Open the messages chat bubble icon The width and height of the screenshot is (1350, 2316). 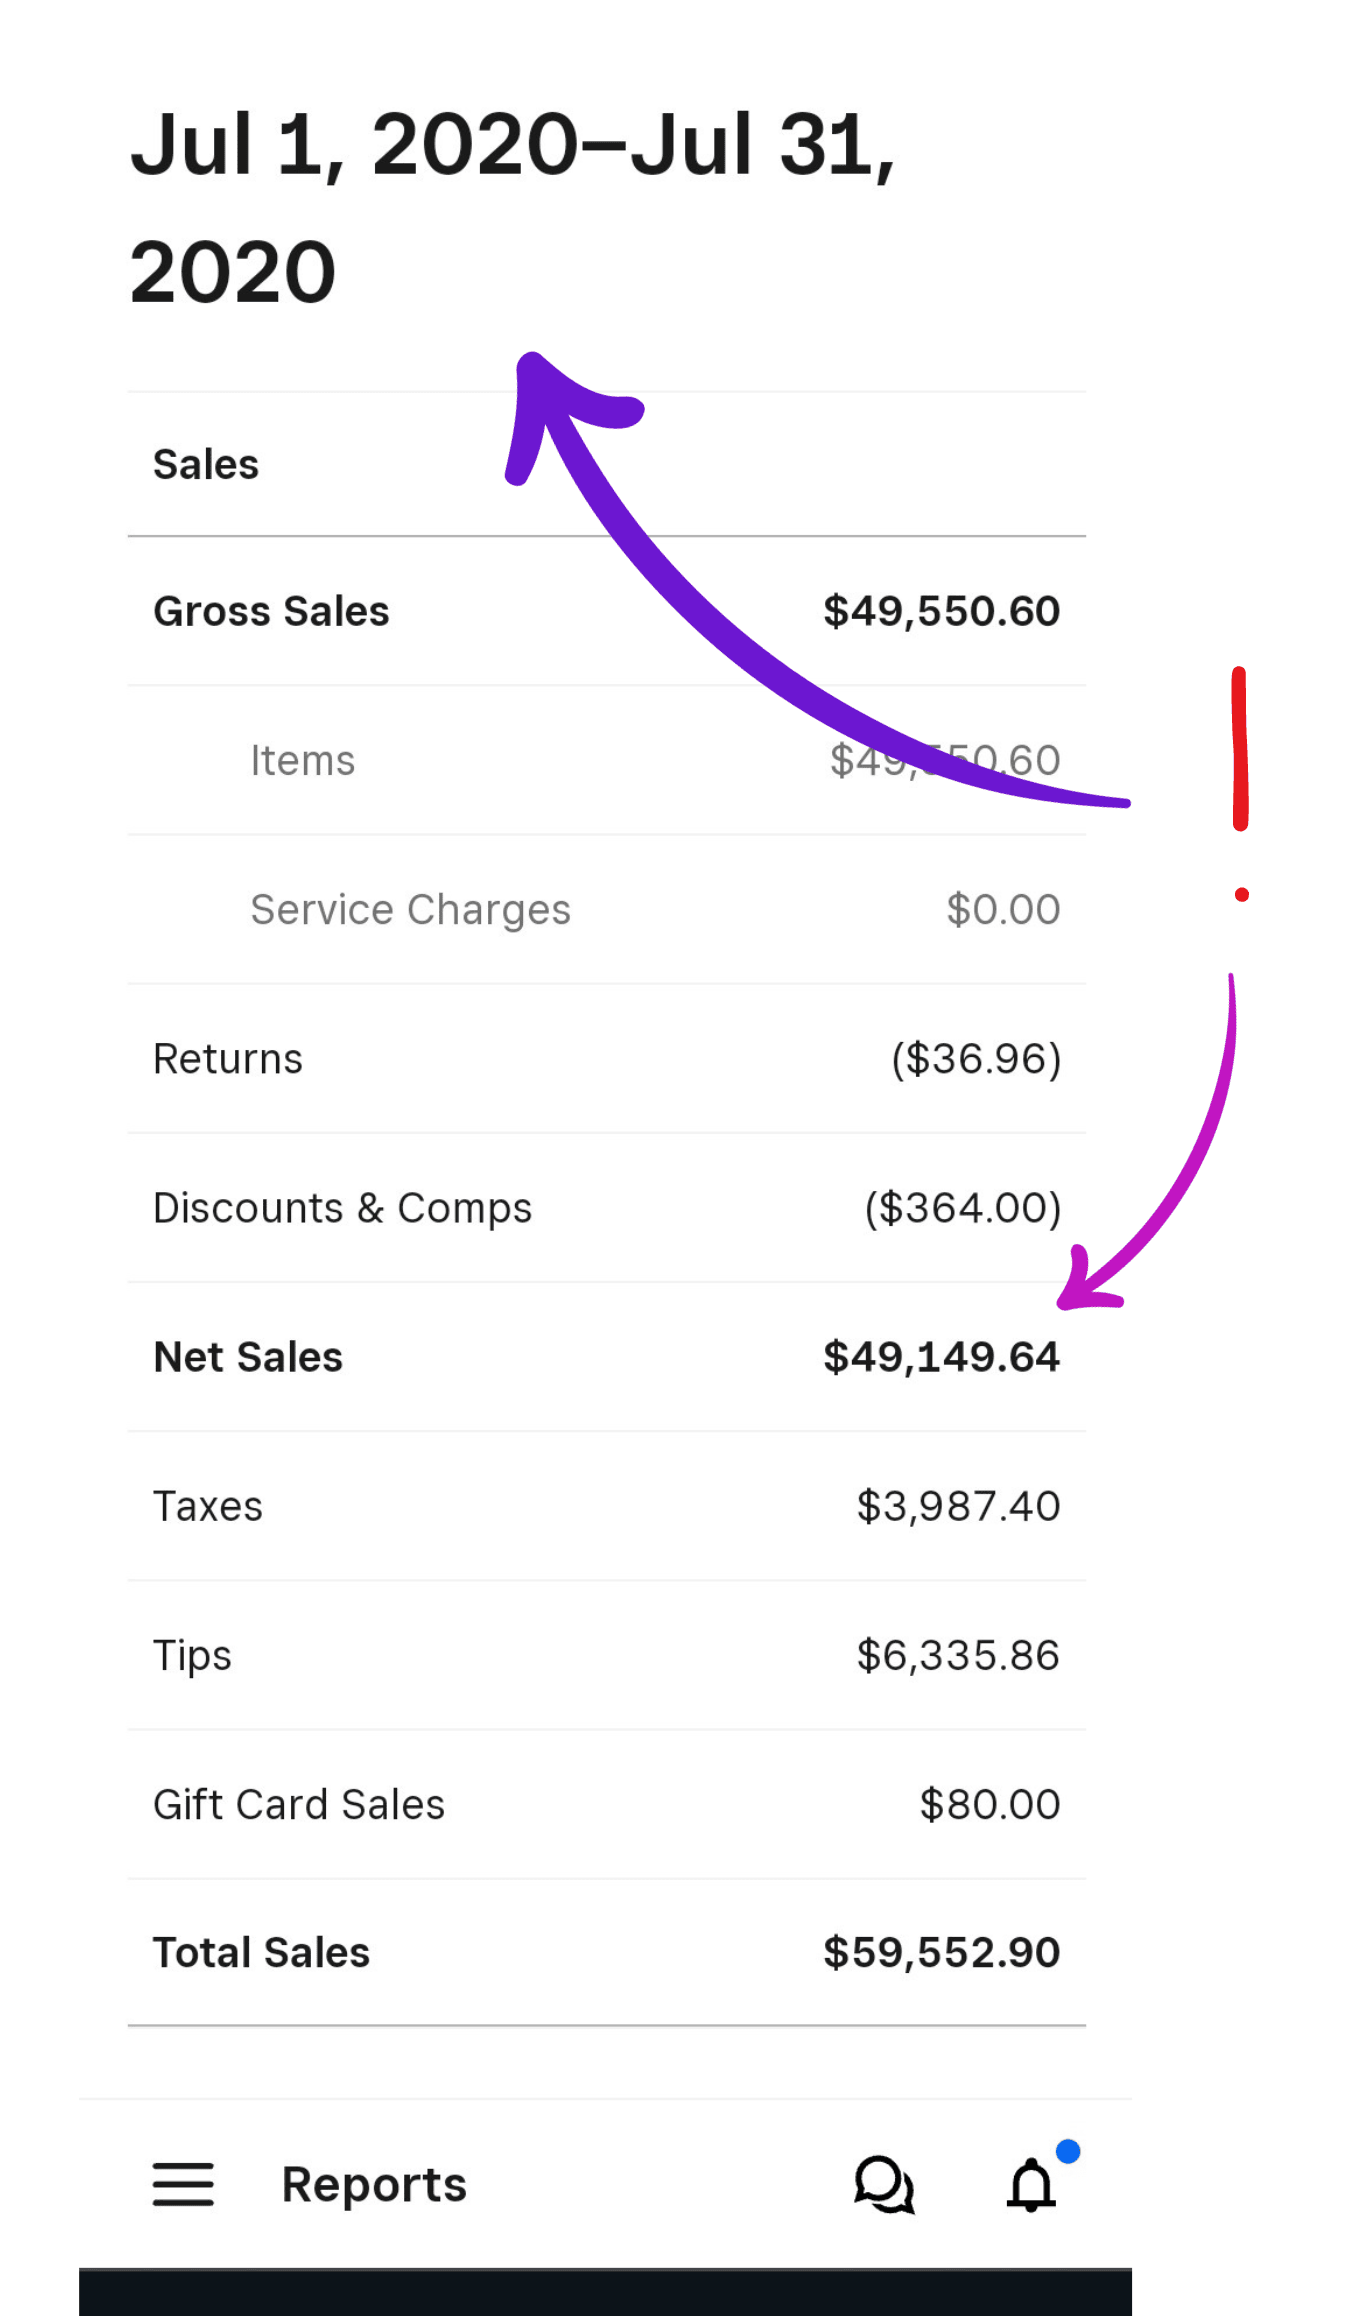(884, 2184)
